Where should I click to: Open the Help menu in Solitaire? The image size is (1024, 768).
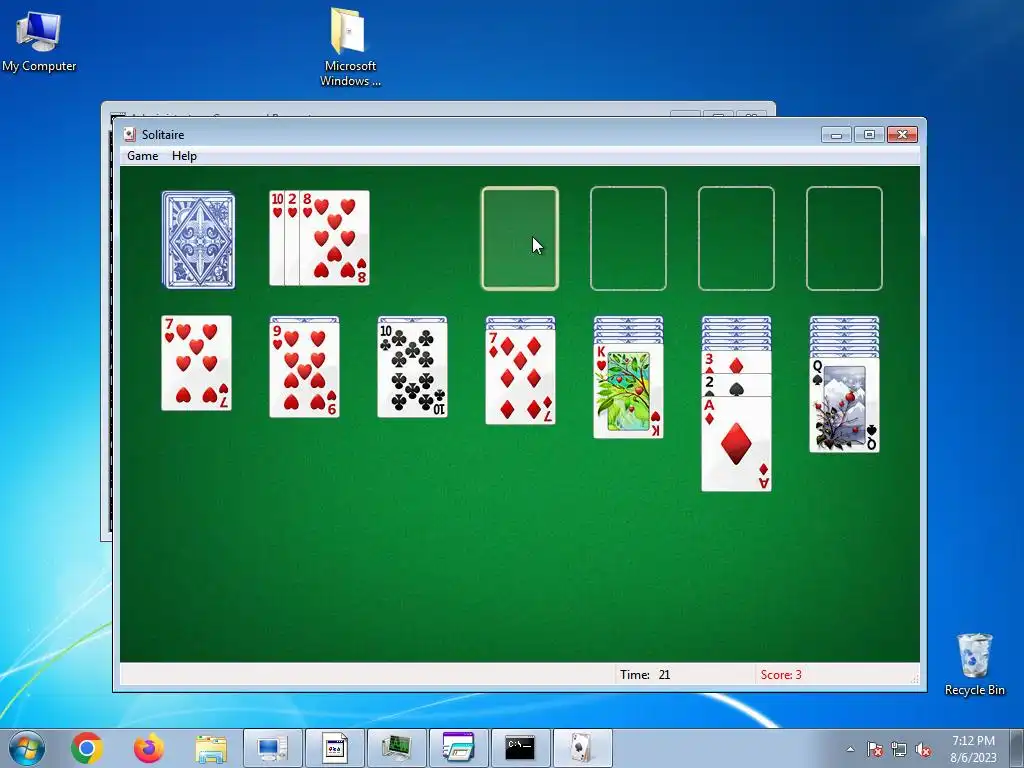pyautogui.click(x=184, y=155)
